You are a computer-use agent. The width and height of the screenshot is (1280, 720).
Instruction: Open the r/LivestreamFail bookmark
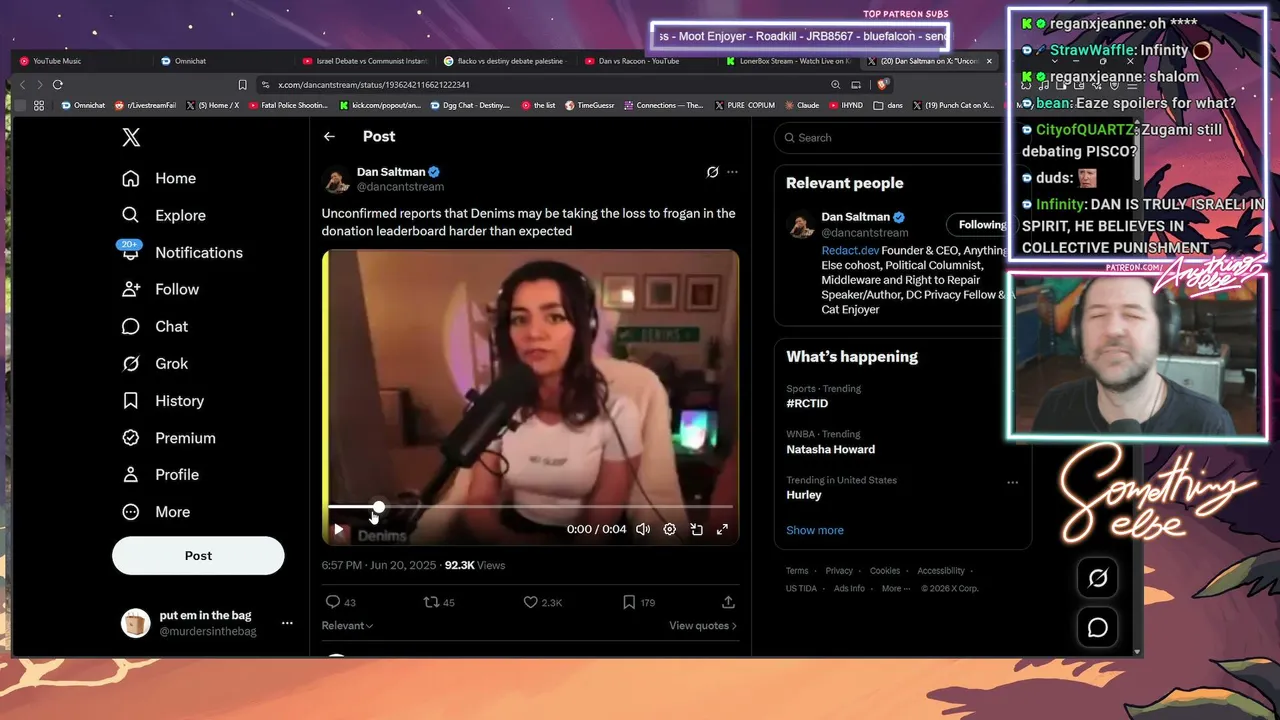click(x=146, y=105)
